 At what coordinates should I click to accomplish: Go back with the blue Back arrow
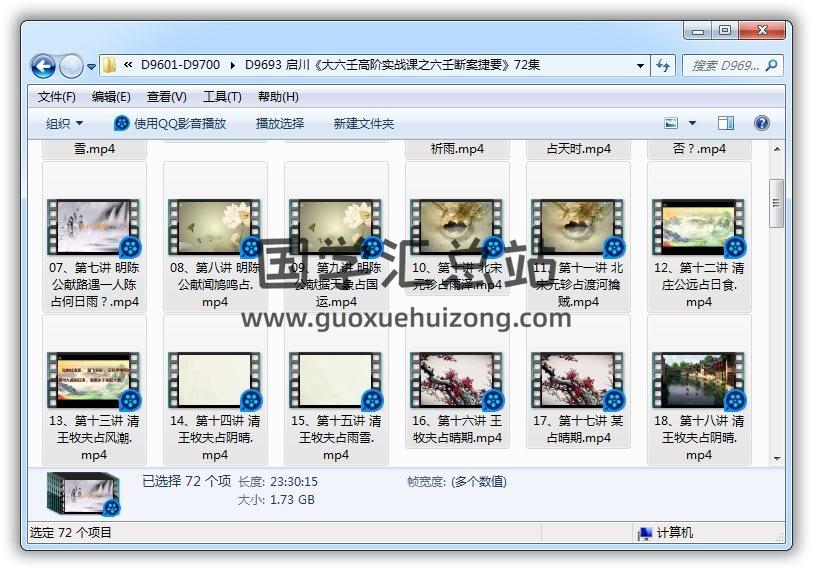coord(44,66)
